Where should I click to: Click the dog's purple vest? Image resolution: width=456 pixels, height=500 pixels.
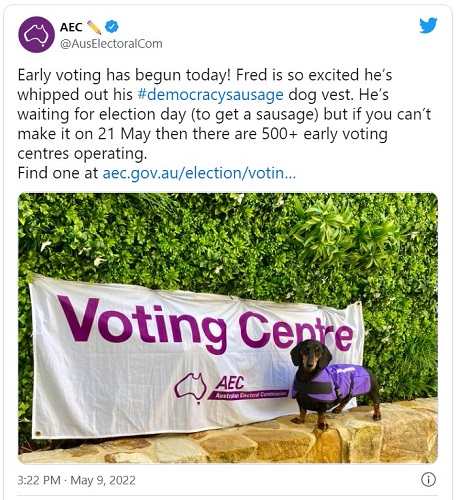click(332, 382)
